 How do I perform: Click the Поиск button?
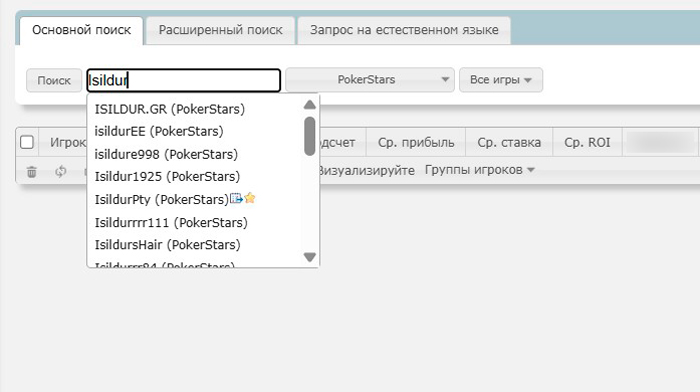click(54, 80)
